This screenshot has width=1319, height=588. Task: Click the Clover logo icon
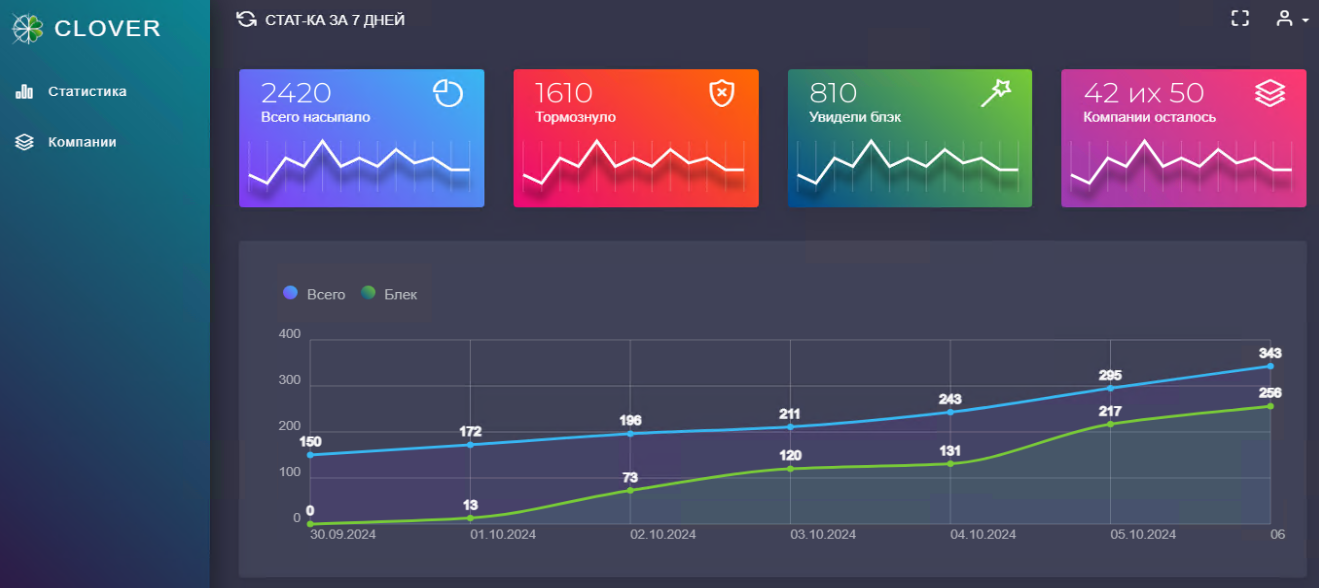click(x=28, y=29)
